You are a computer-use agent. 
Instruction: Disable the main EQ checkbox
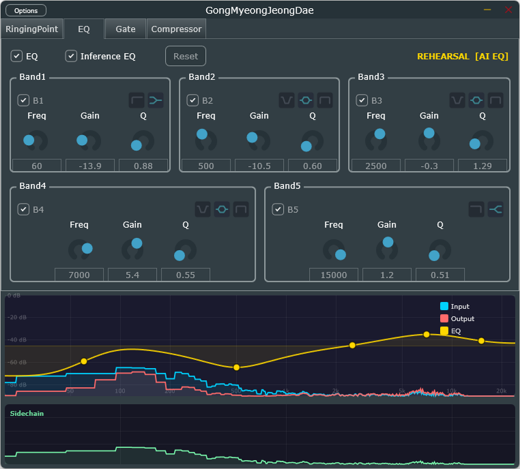click(17, 56)
